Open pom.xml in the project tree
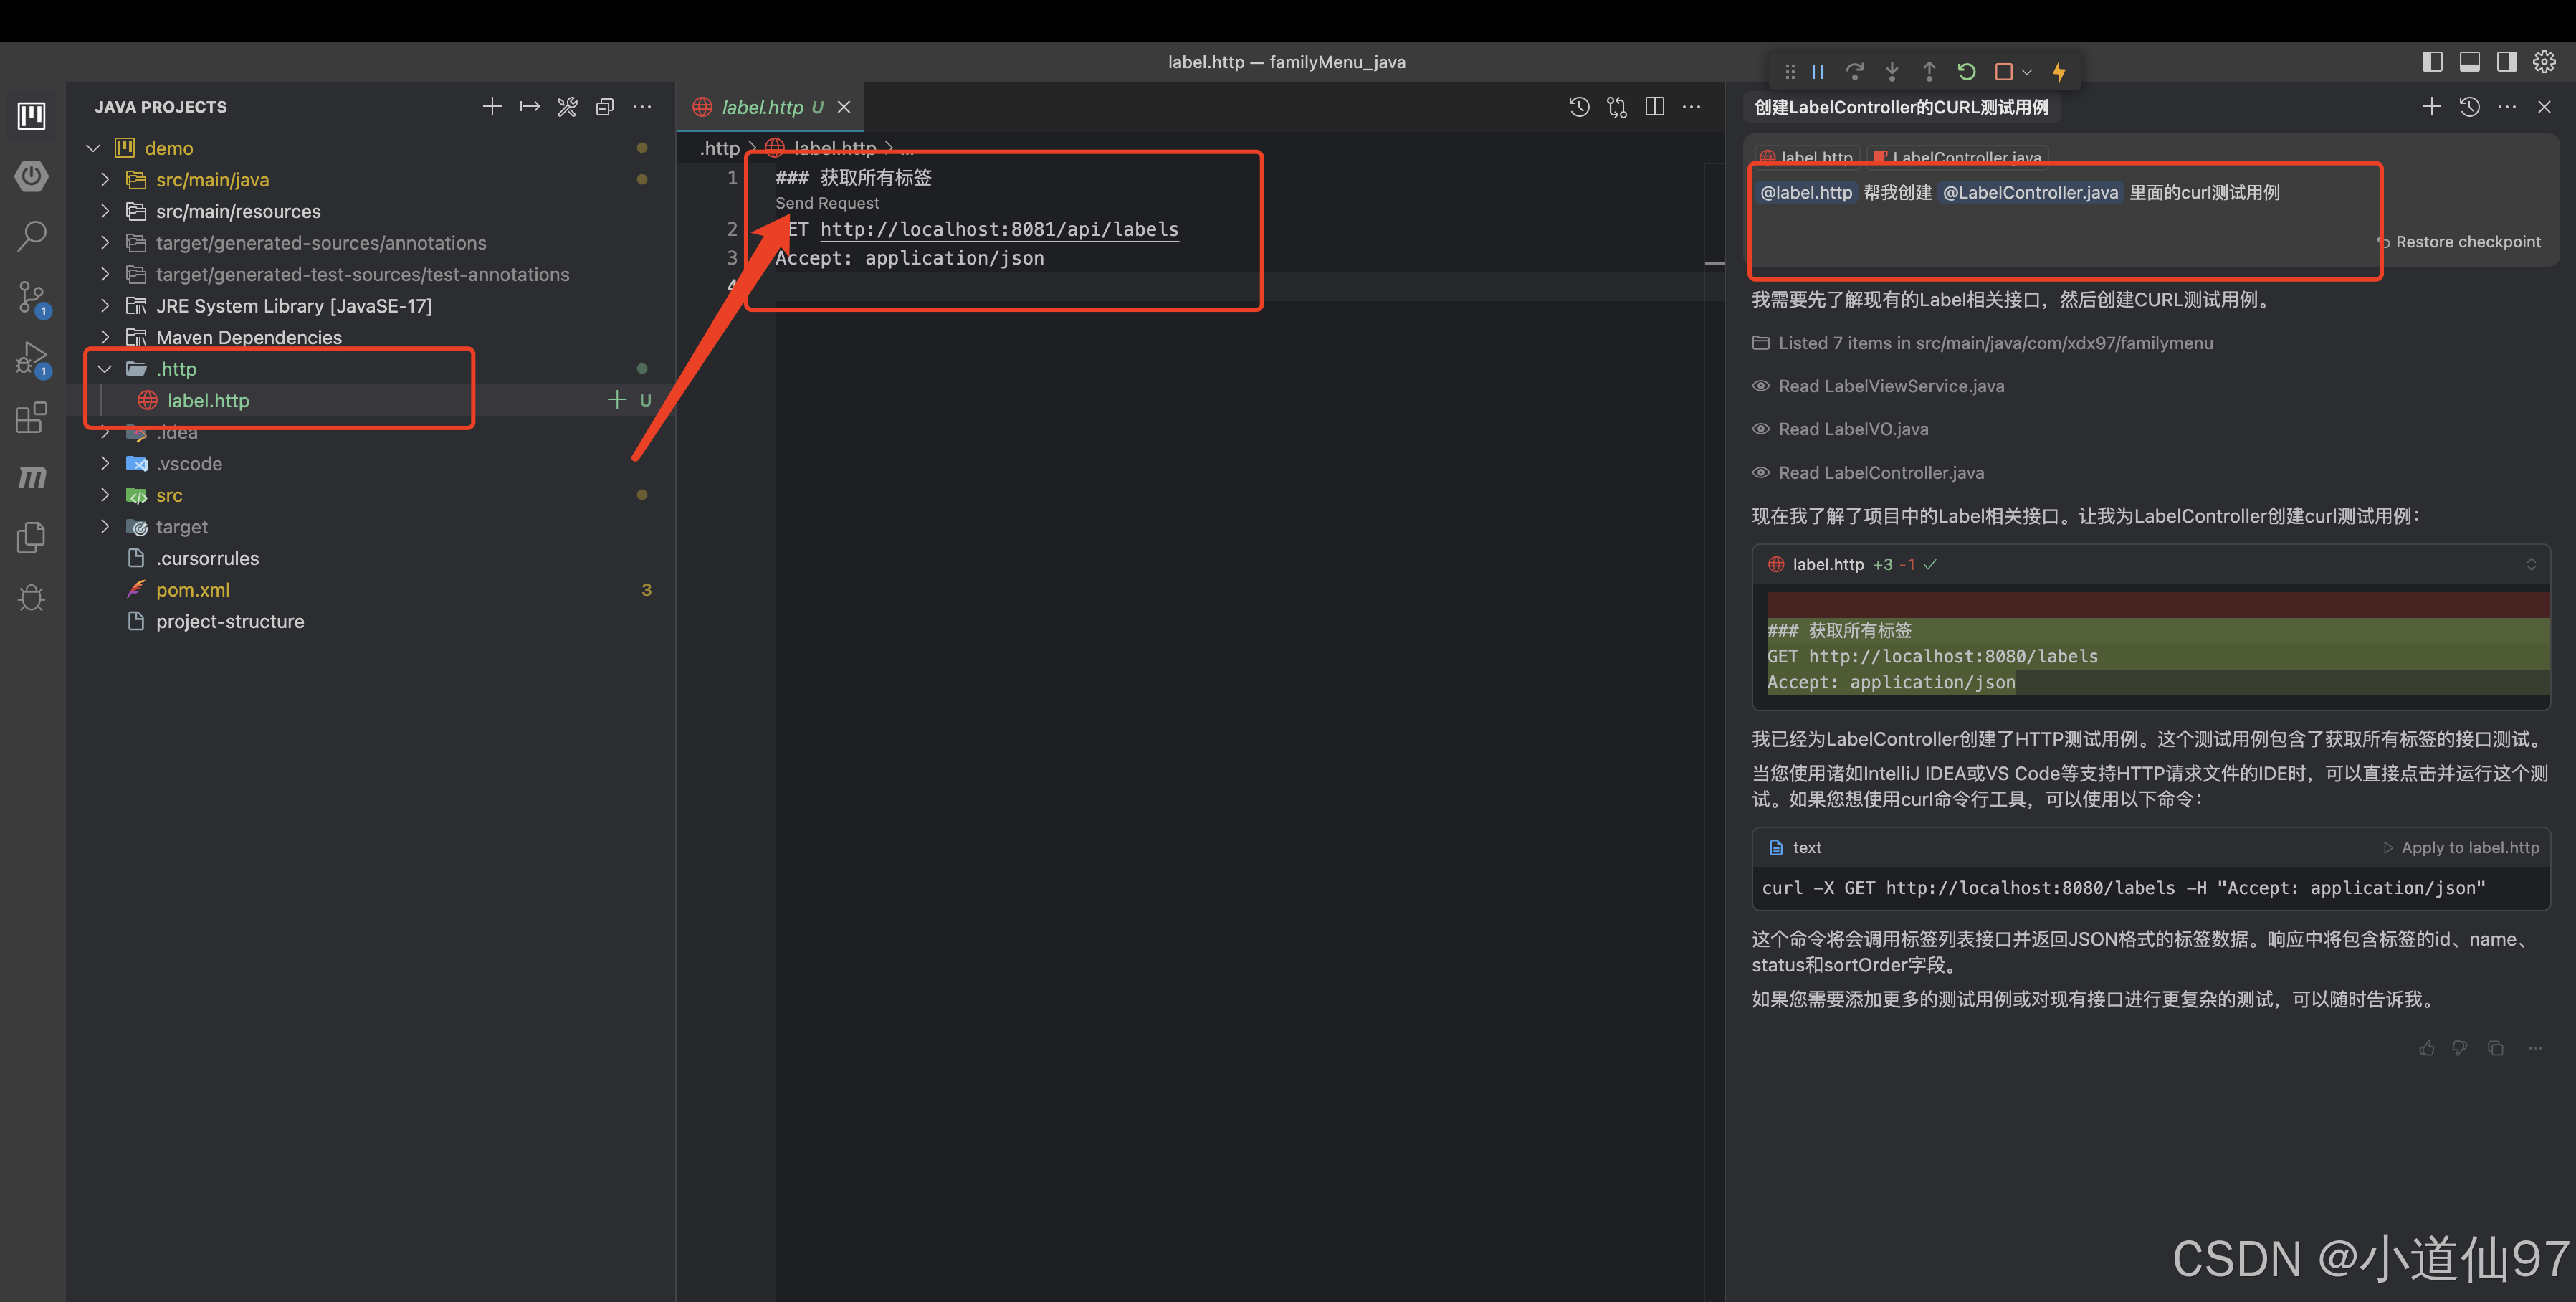 (193, 590)
